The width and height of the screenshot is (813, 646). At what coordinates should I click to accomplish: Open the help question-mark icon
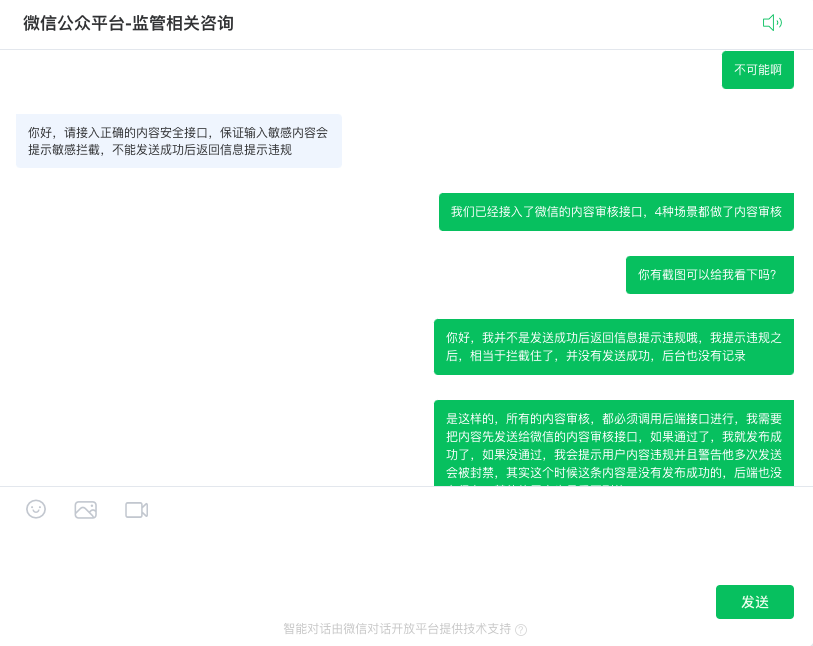point(521,629)
